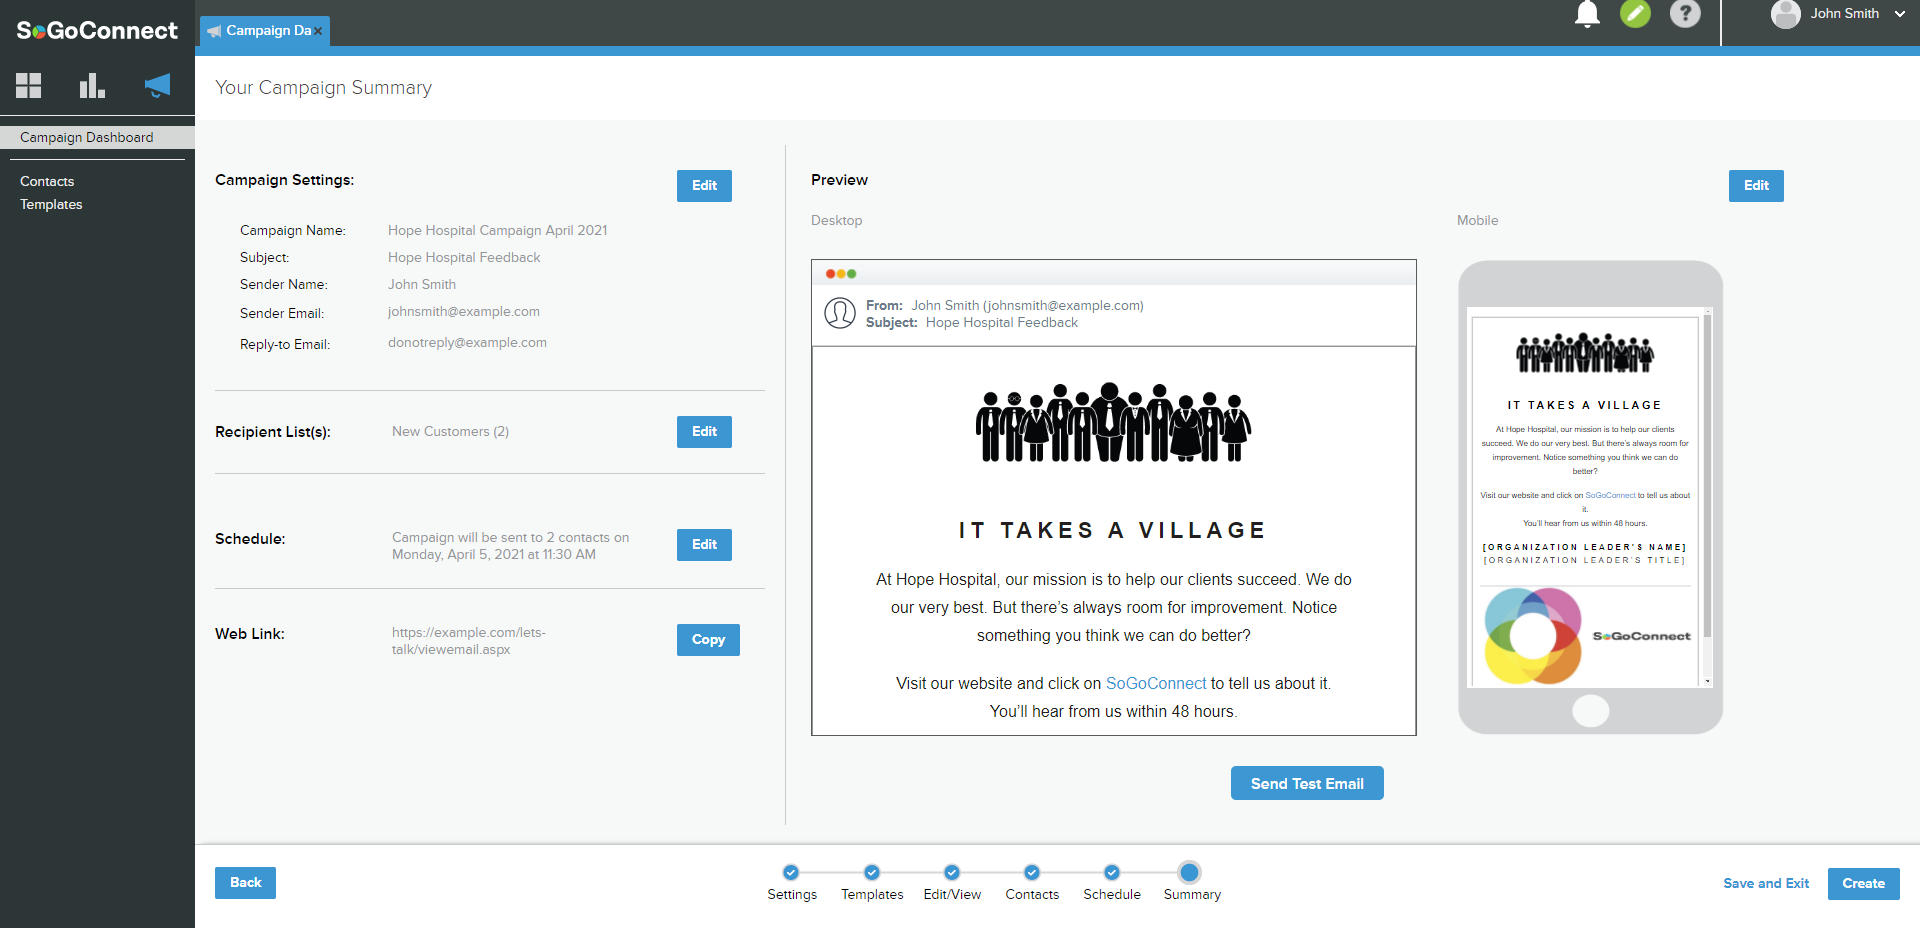Click the web link URL text

click(469, 641)
